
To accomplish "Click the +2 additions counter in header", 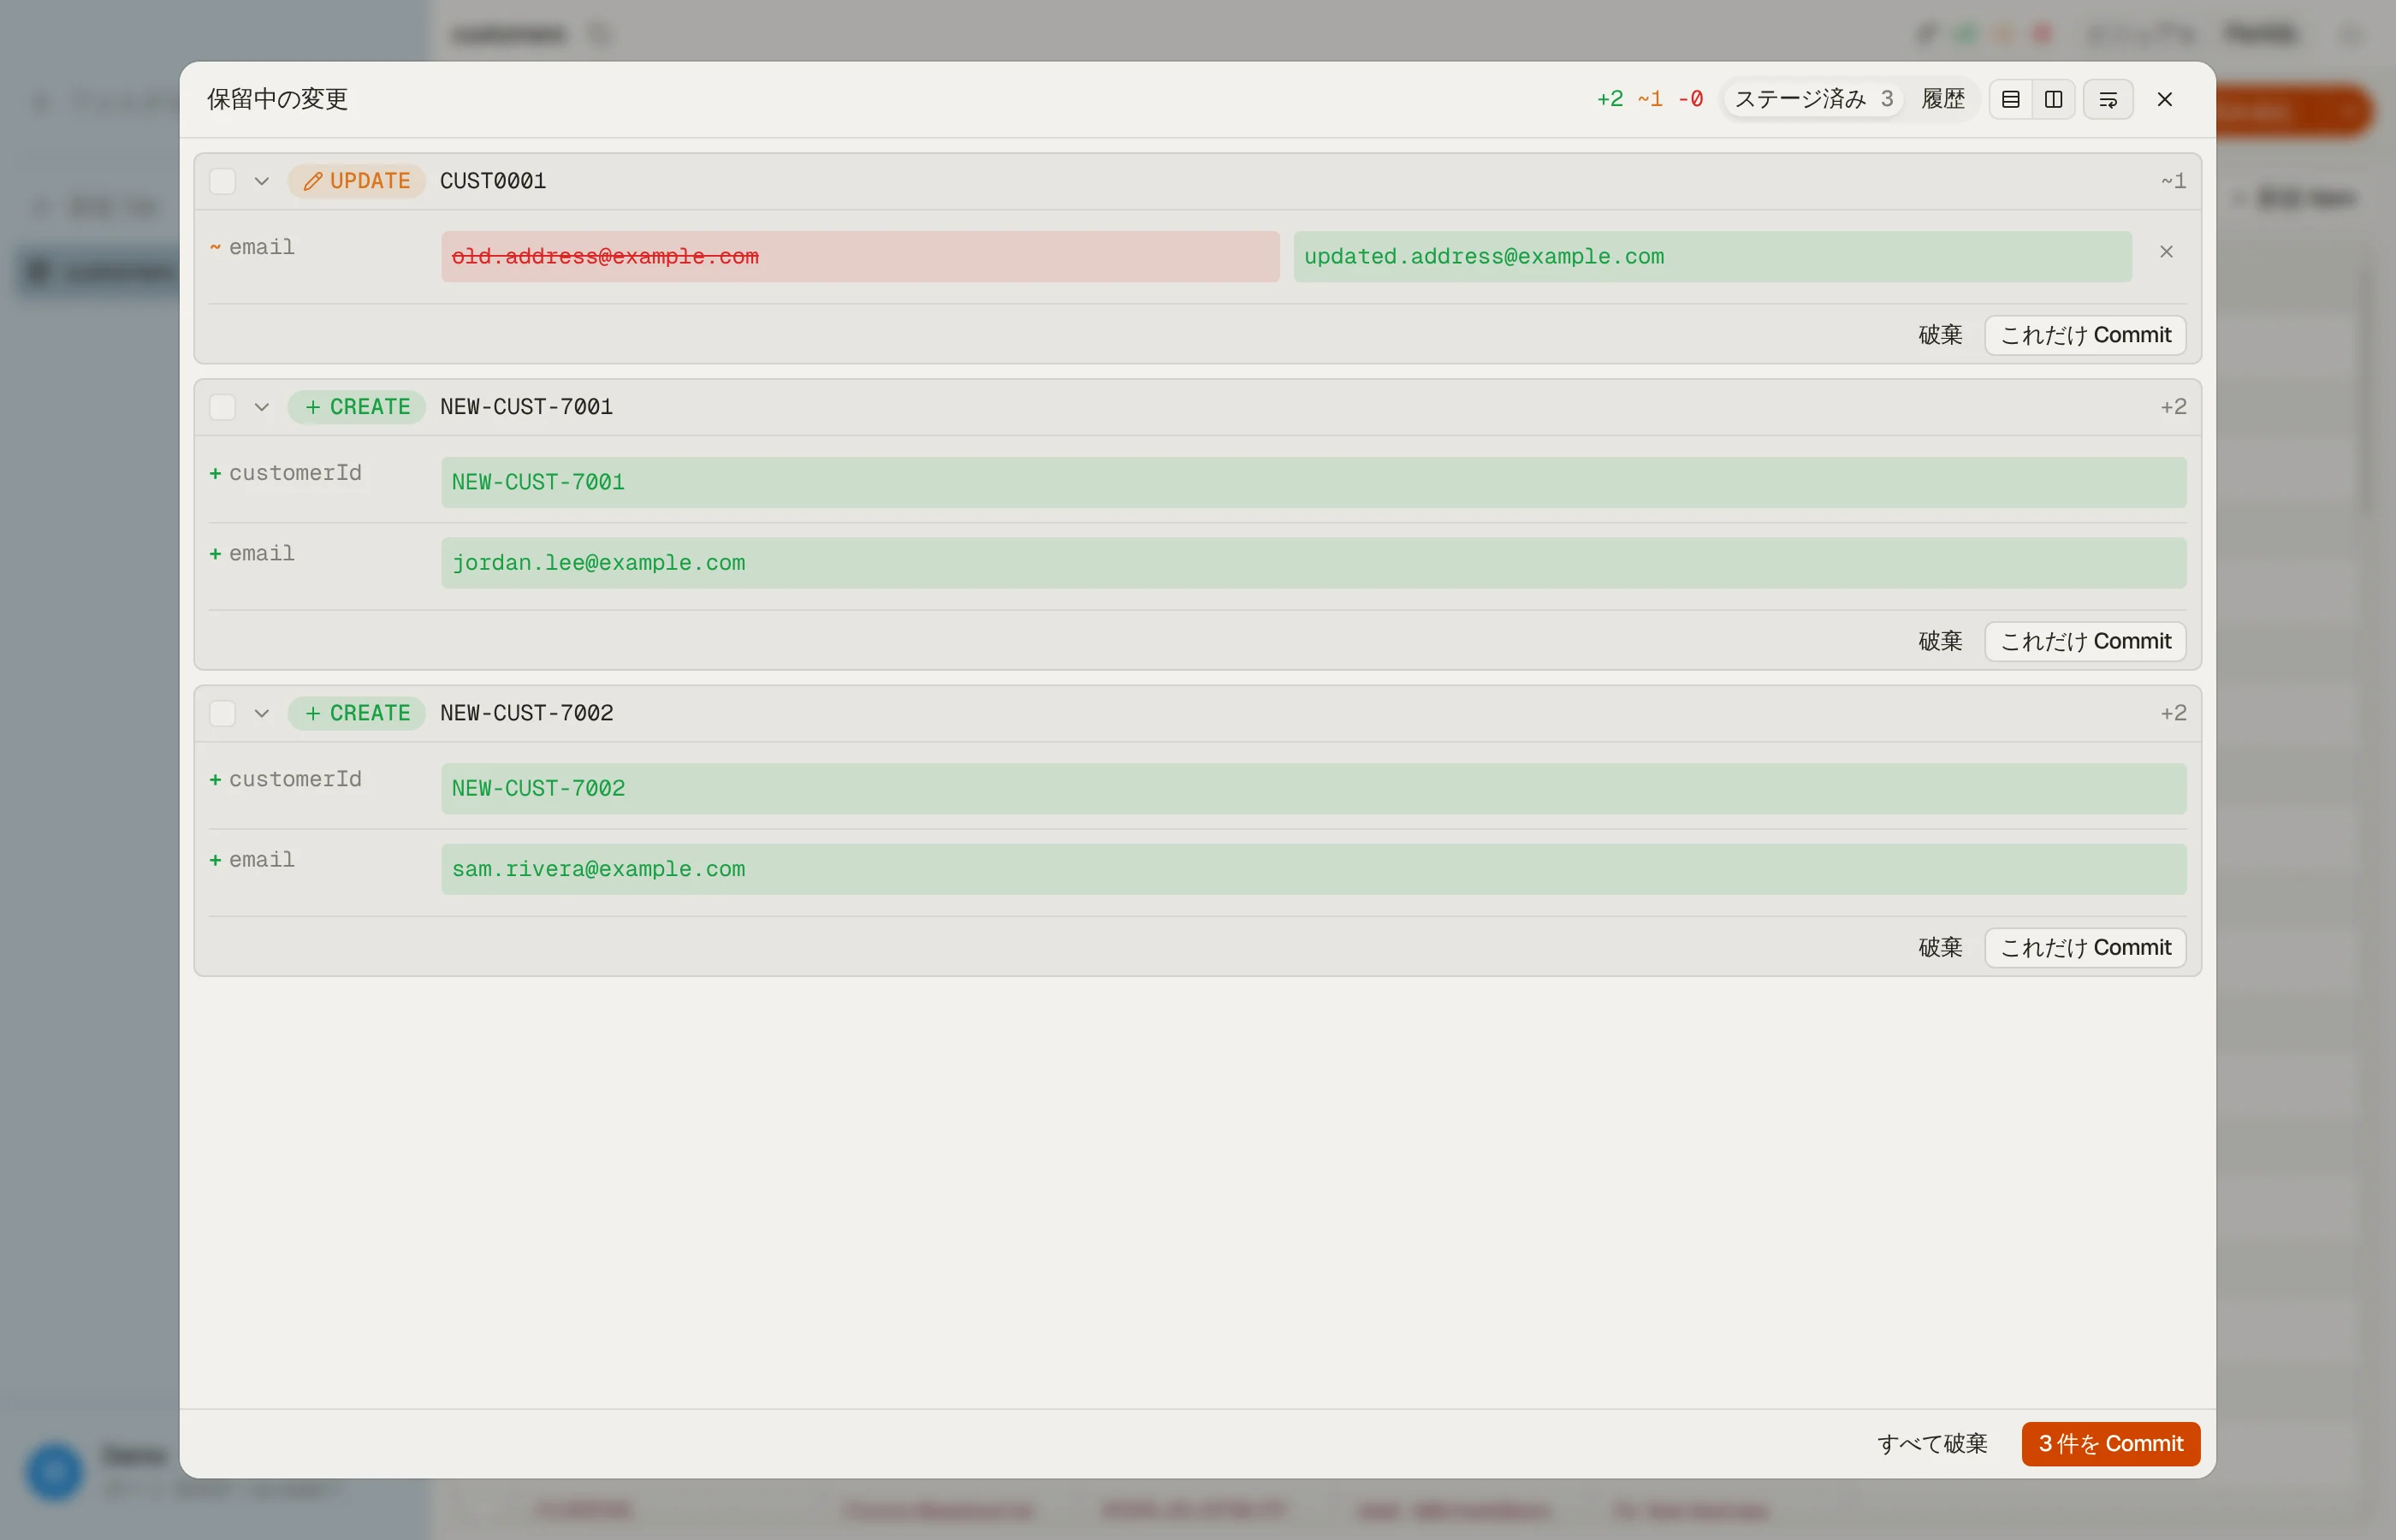I will (x=1609, y=99).
